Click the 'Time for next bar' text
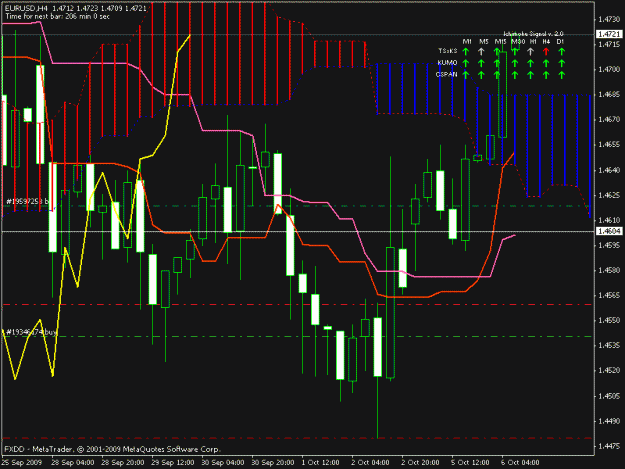Viewport: 625px width, 469px height. (57, 16)
